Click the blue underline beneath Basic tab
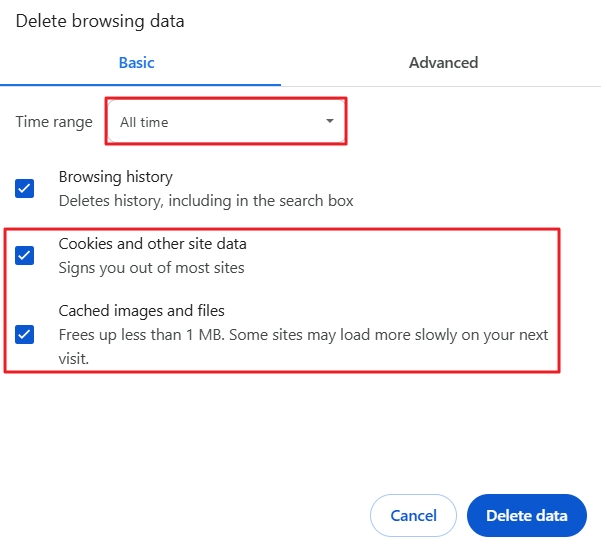This screenshot has width=601, height=549. 140,85
